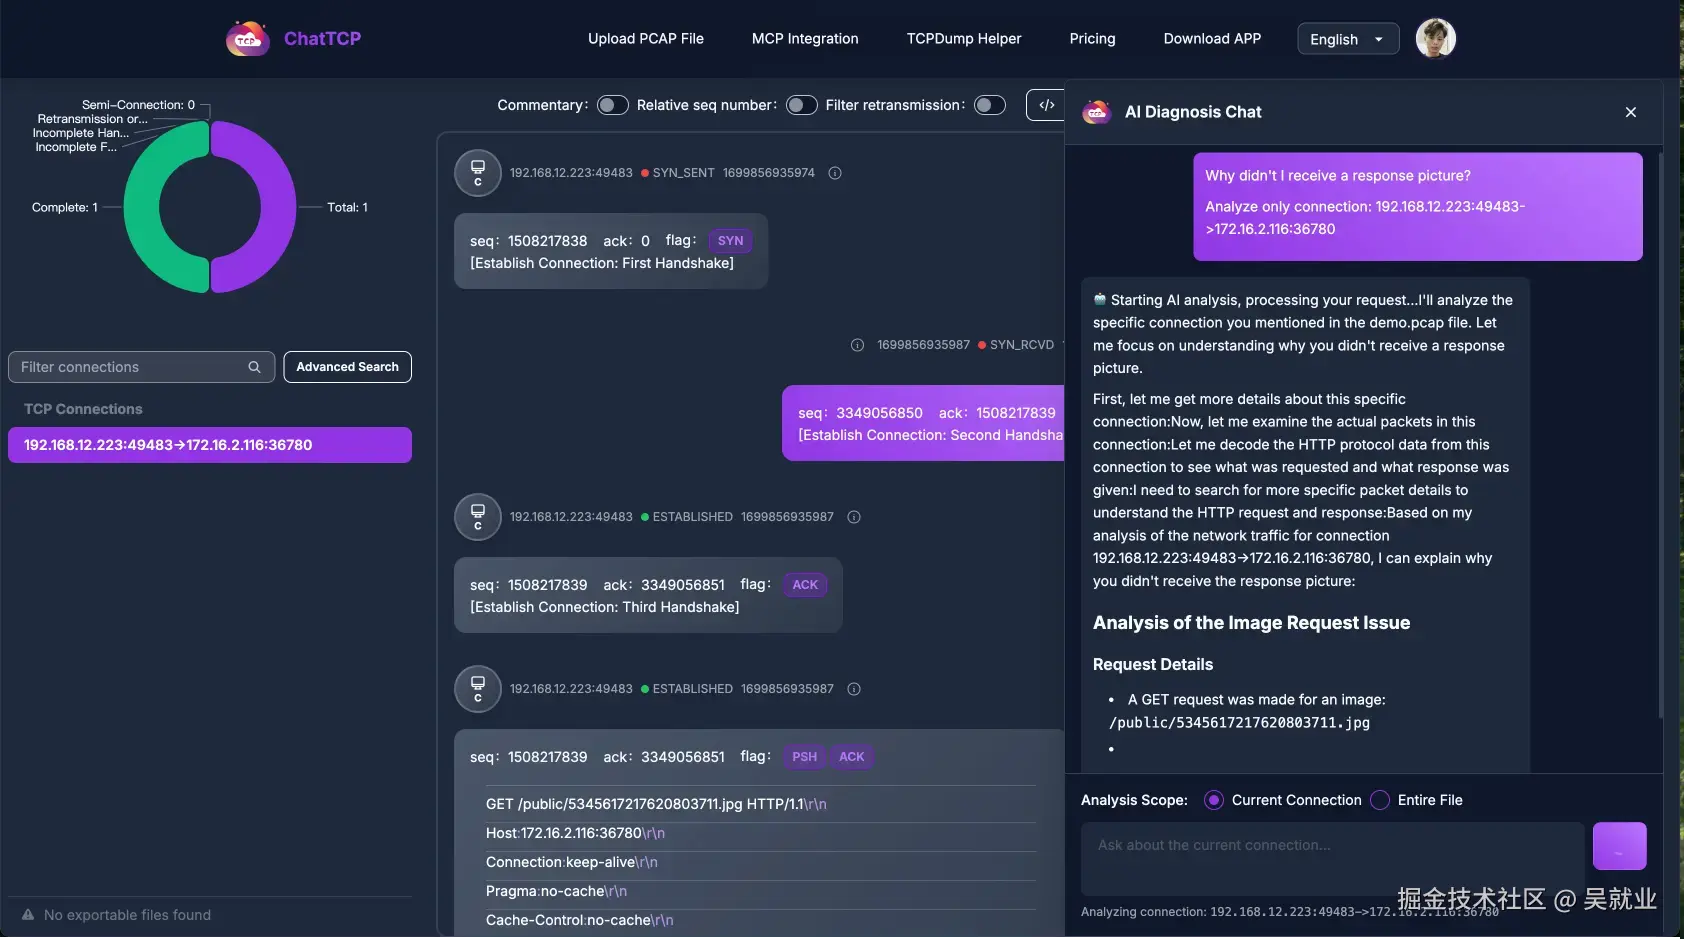Click the search magnifier in Filter connections
This screenshot has width=1684, height=939.
[x=254, y=367]
